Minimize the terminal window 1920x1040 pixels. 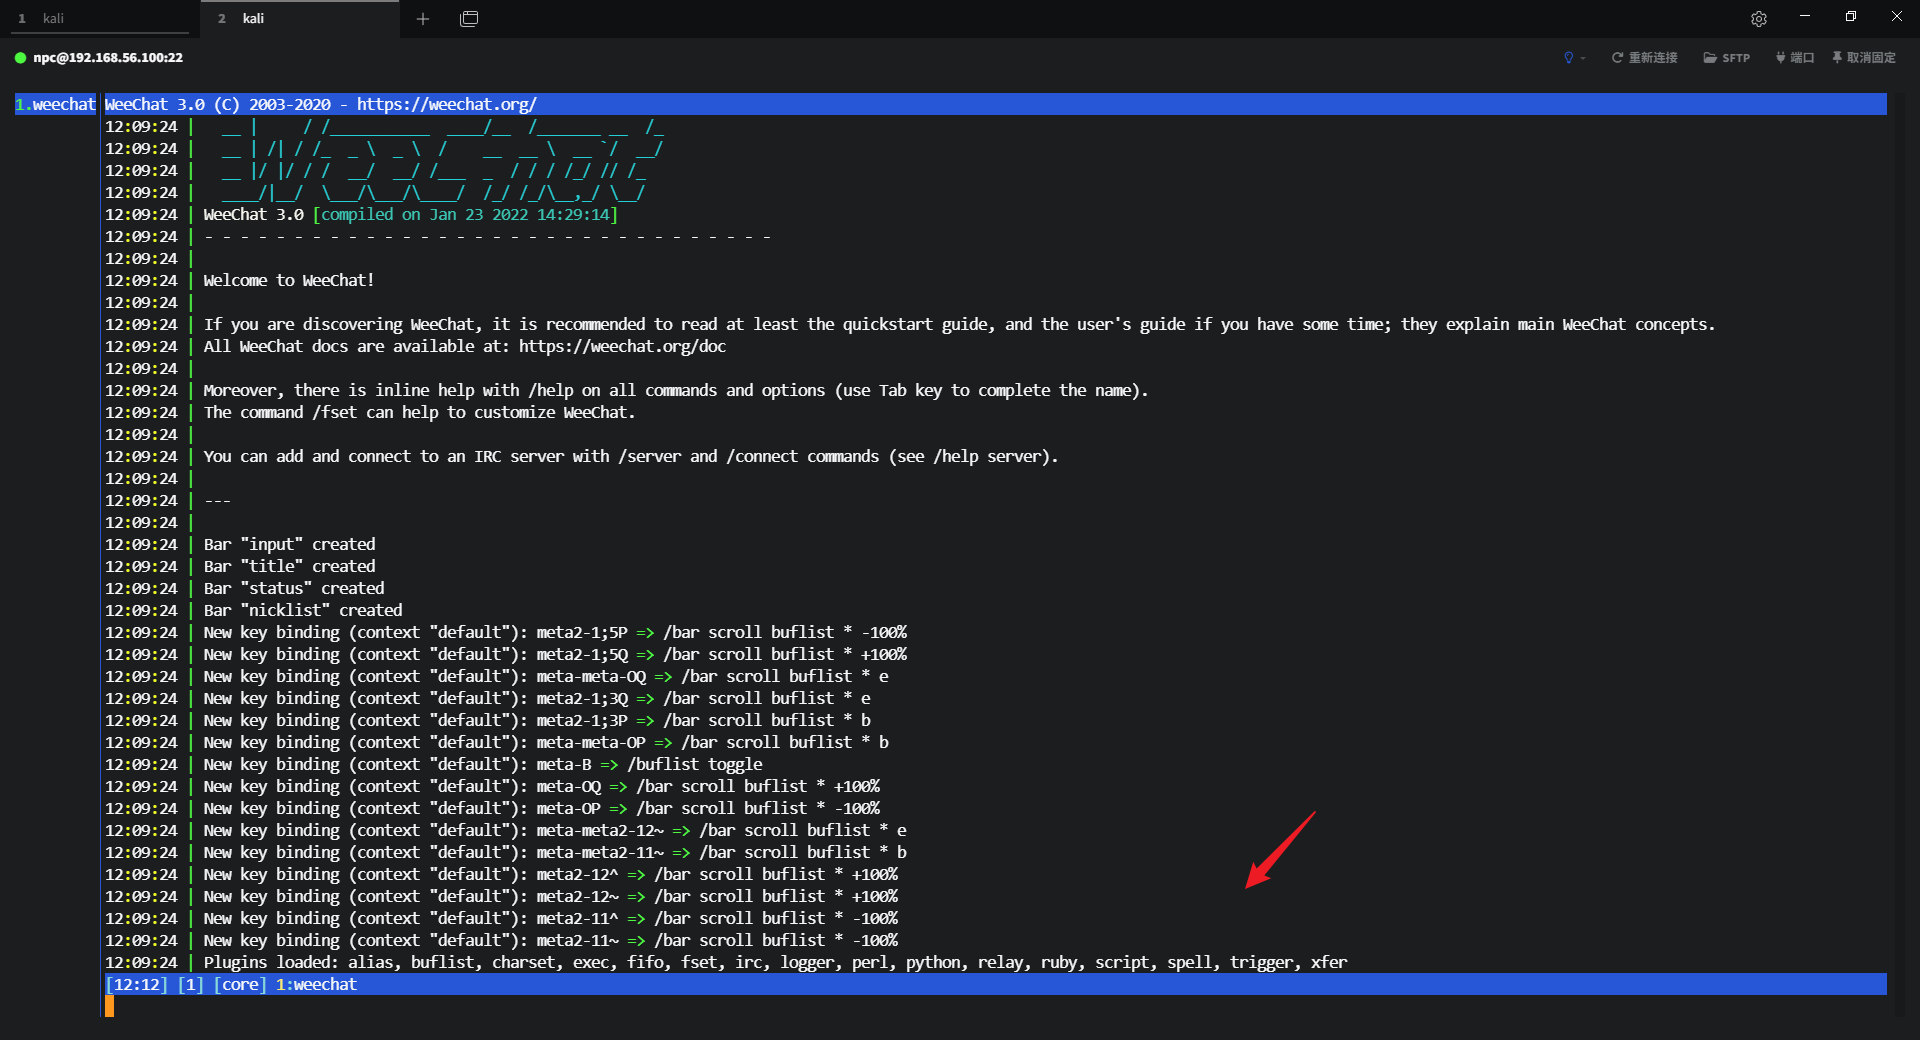coord(1805,17)
